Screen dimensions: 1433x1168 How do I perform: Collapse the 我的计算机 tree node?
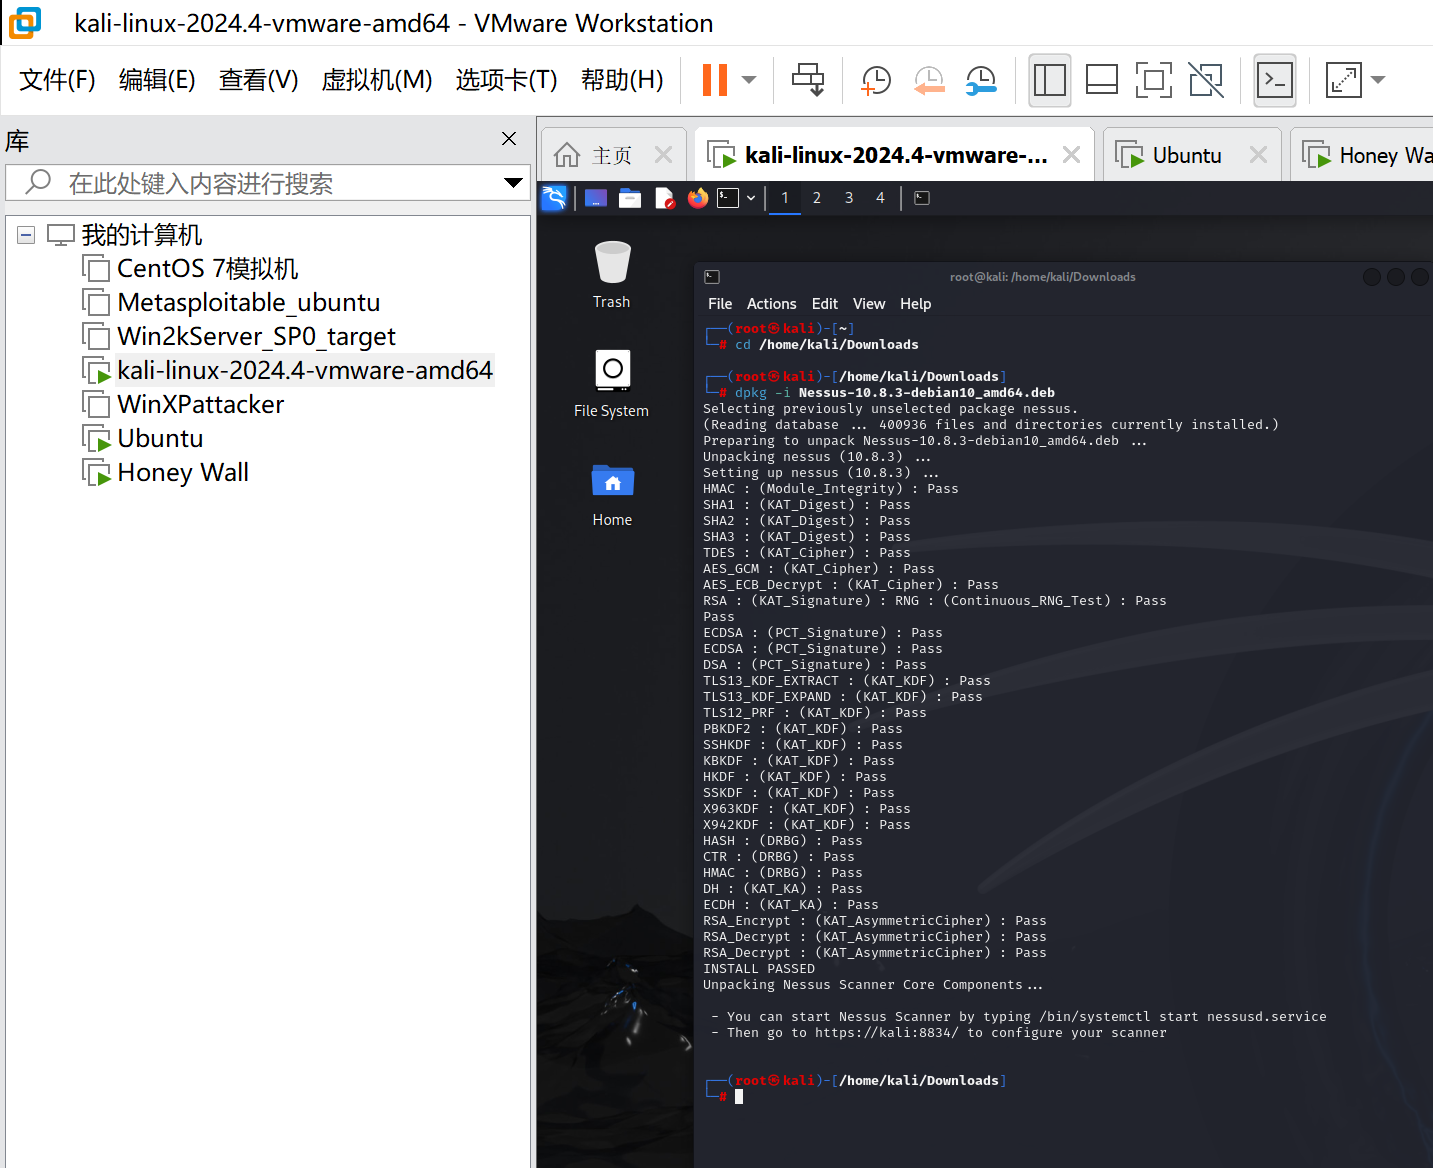click(x=26, y=235)
